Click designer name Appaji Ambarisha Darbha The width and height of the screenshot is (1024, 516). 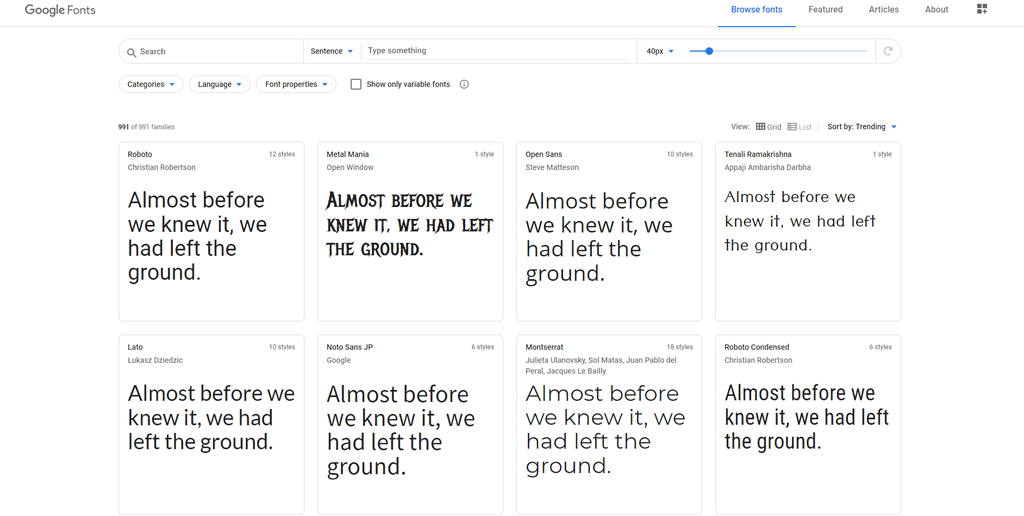767,167
